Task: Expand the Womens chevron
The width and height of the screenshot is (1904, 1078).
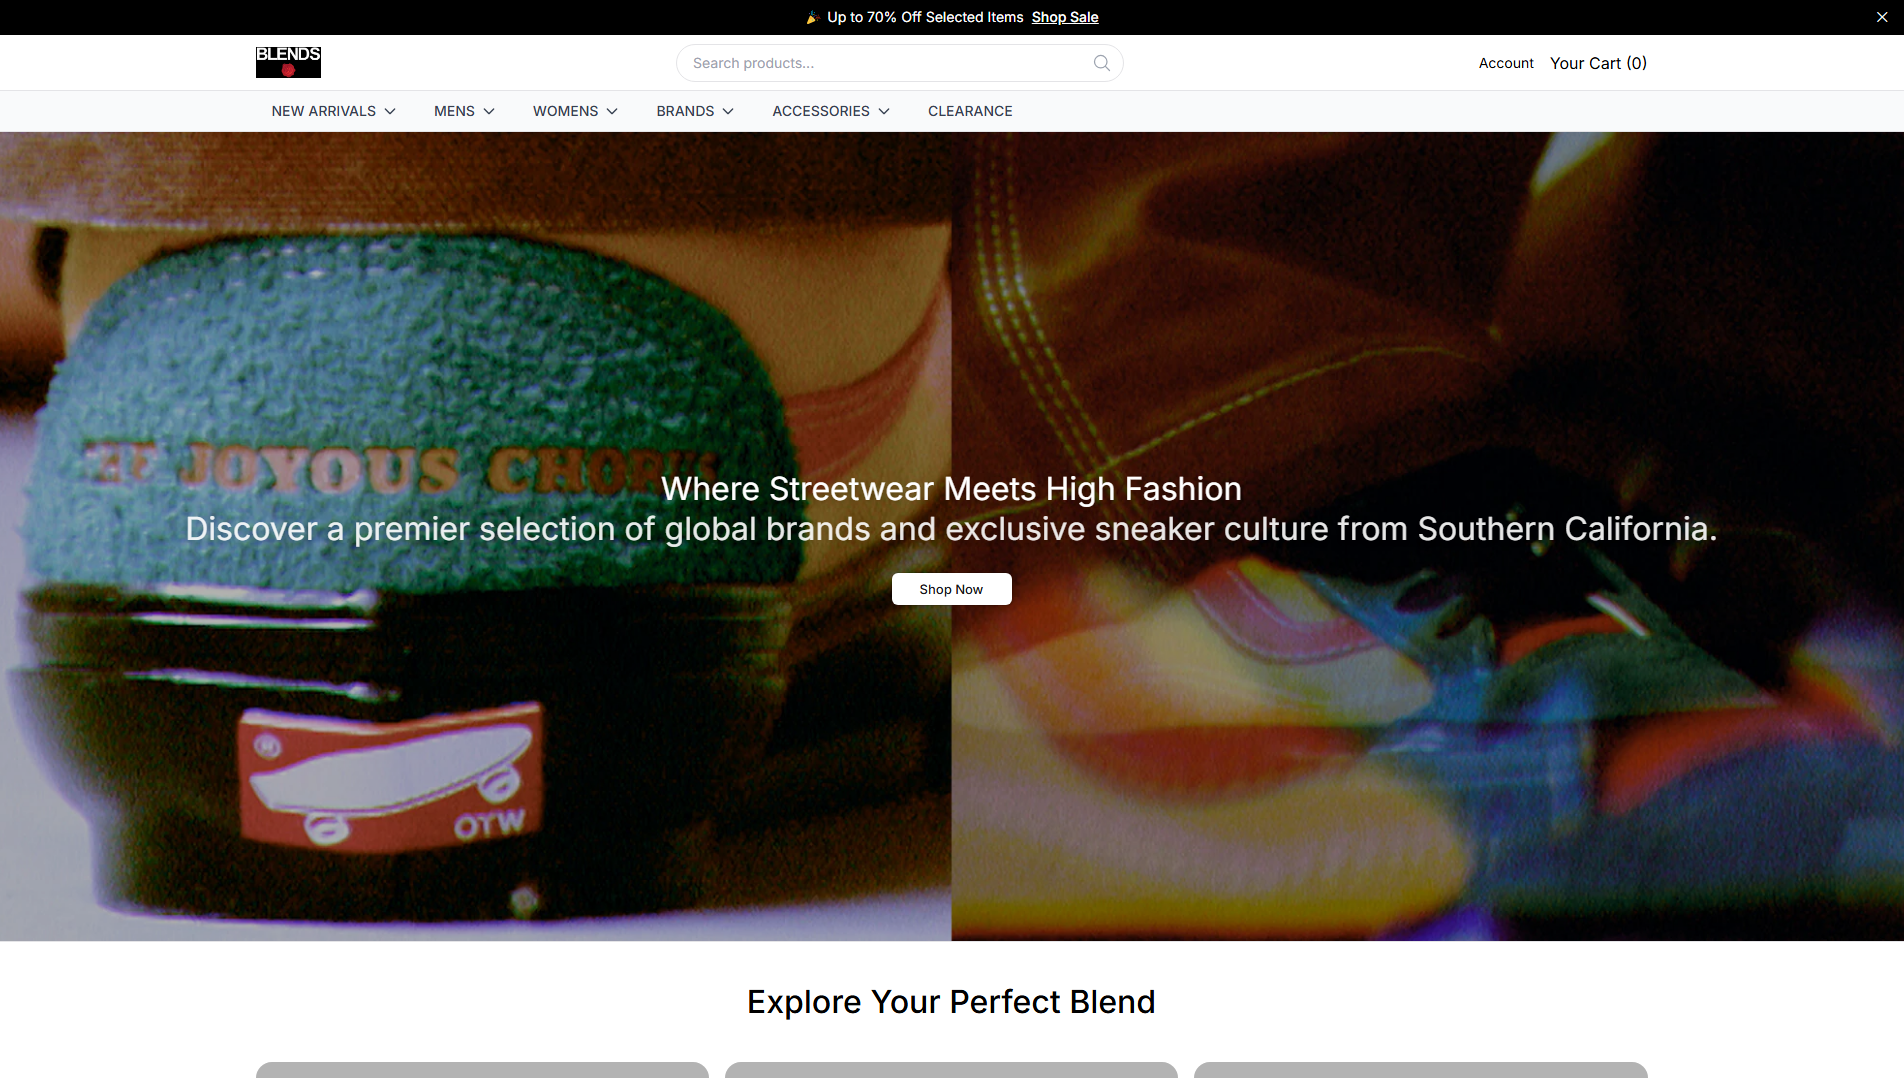Action: coord(612,111)
